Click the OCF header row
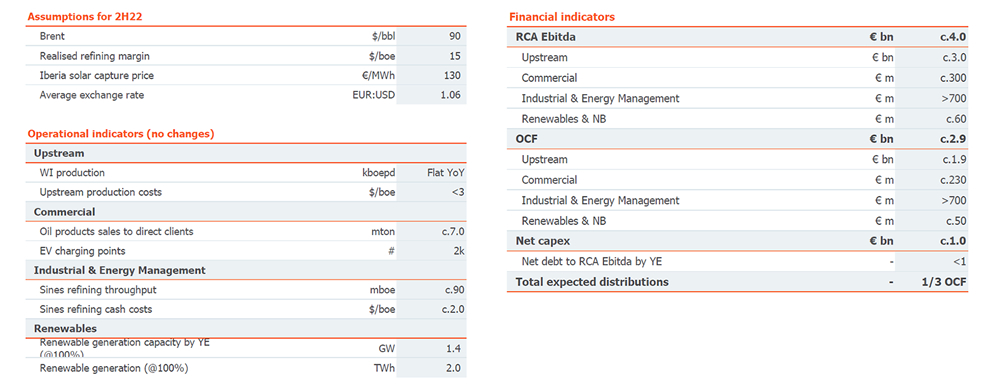The image size is (1000, 388). [737, 138]
